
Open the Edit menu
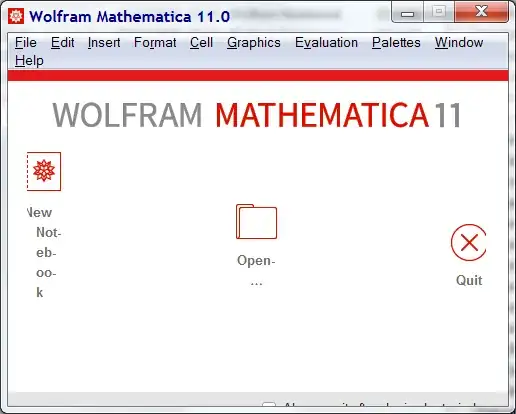click(62, 43)
